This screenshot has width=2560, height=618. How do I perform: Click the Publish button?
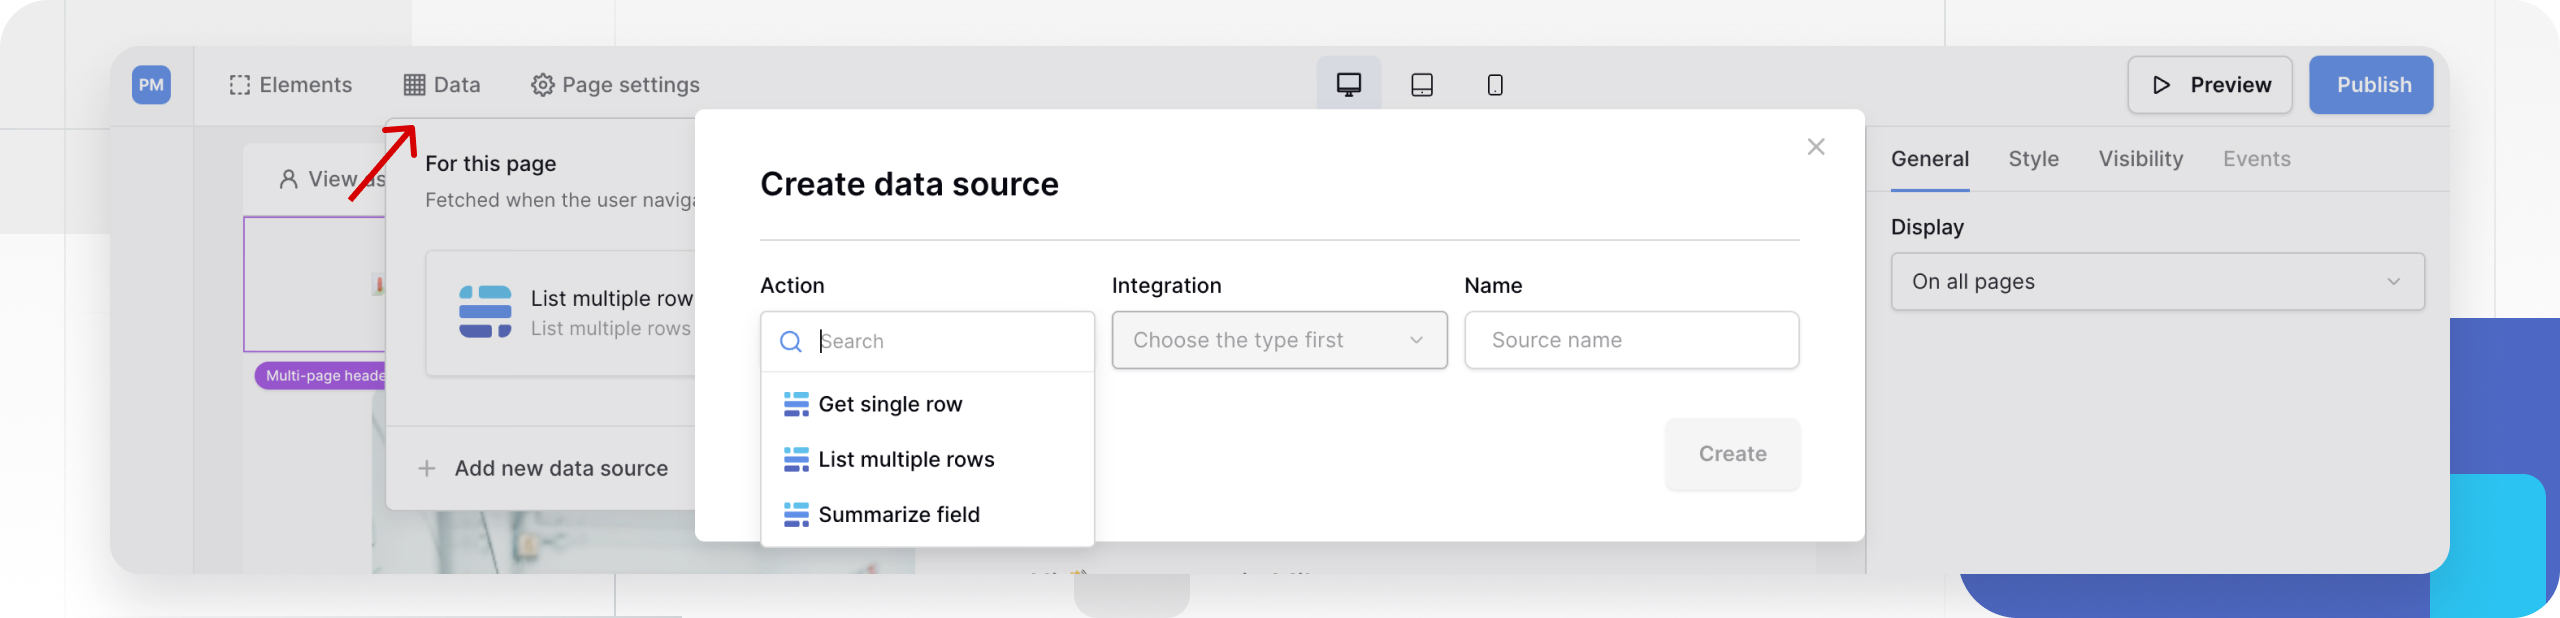(x=2372, y=85)
